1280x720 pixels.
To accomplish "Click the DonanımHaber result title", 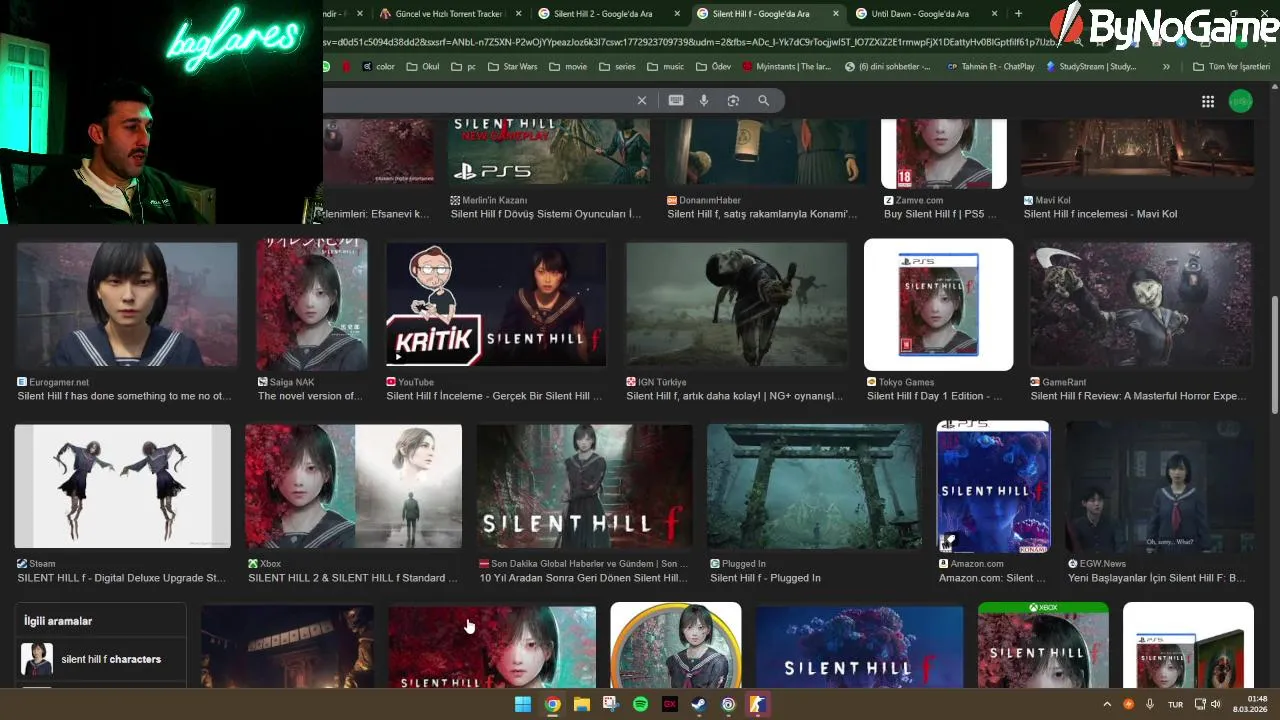I will pyautogui.click(x=762, y=214).
